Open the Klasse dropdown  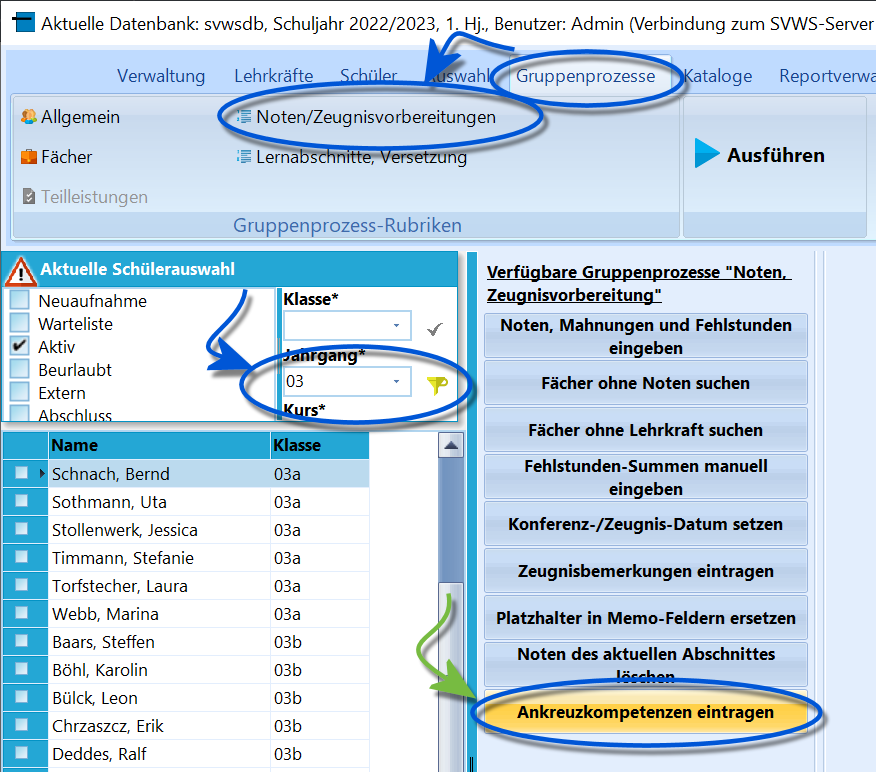[396, 326]
